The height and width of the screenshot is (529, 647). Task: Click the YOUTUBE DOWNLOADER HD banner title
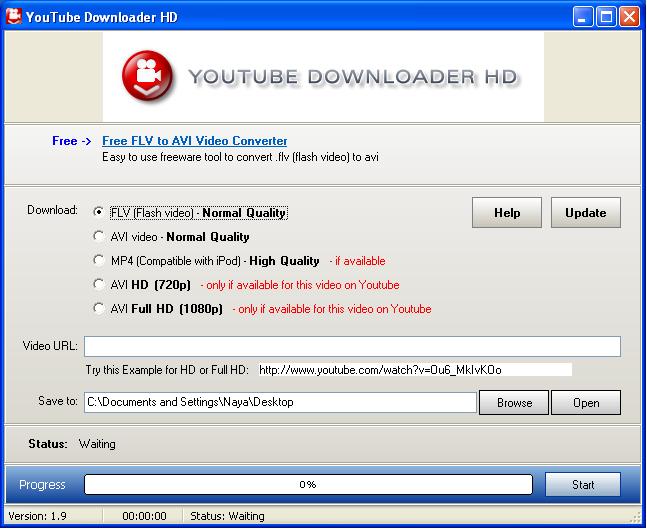(353, 77)
